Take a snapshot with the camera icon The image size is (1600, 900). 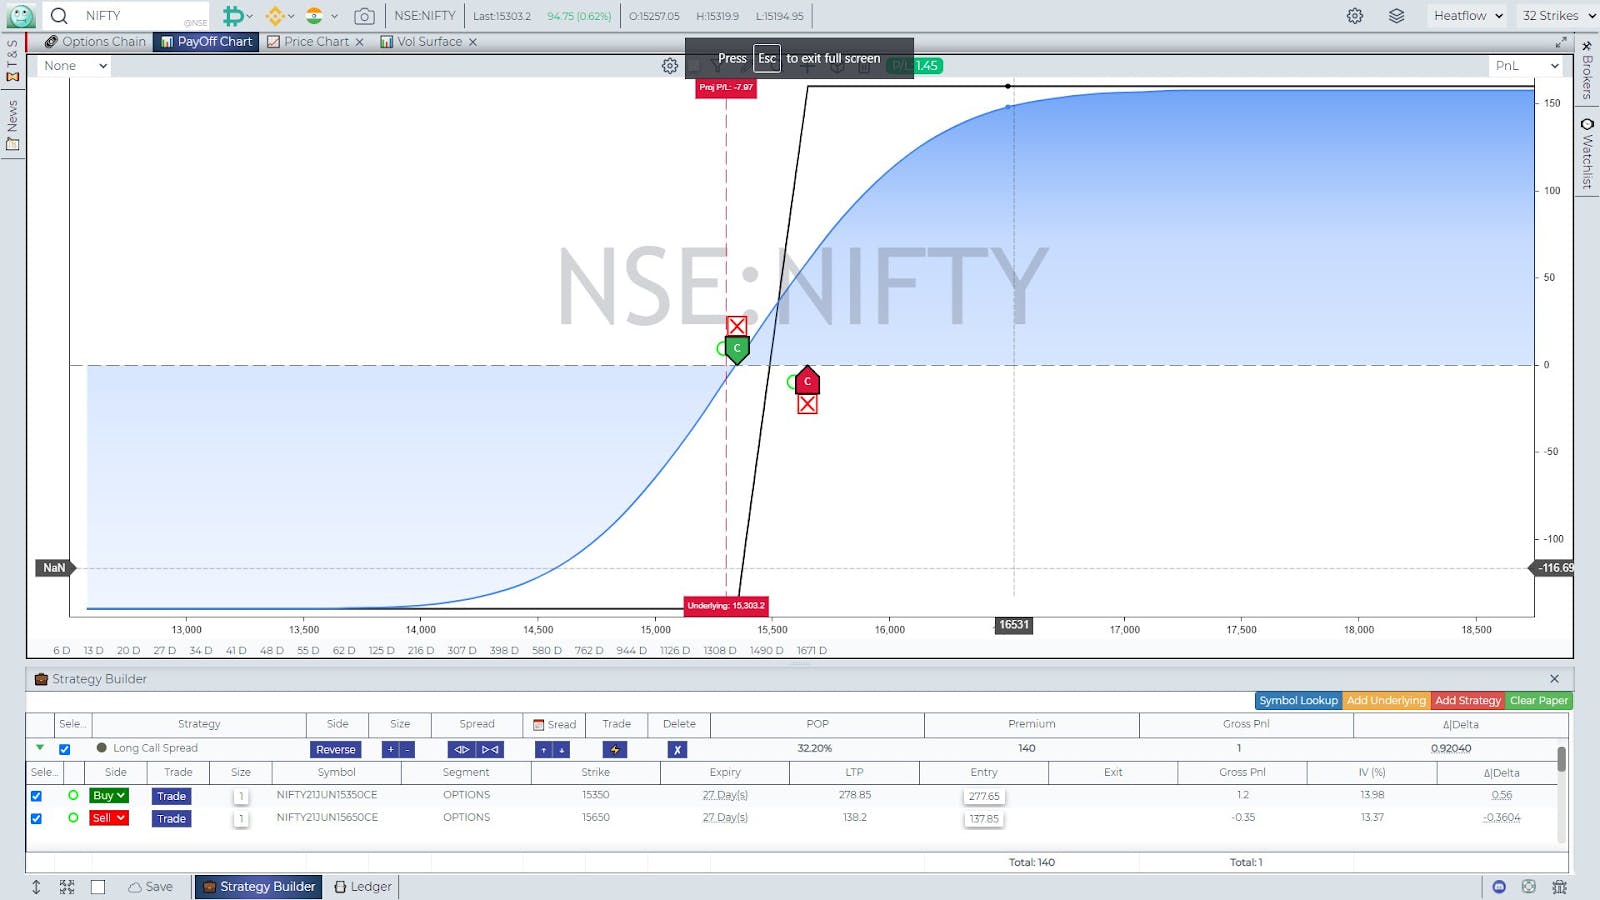(364, 16)
